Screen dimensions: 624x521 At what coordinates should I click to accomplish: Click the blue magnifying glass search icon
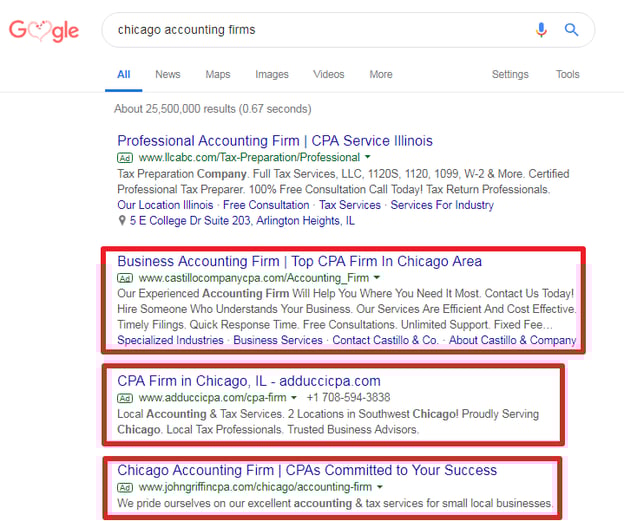click(x=572, y=30)
